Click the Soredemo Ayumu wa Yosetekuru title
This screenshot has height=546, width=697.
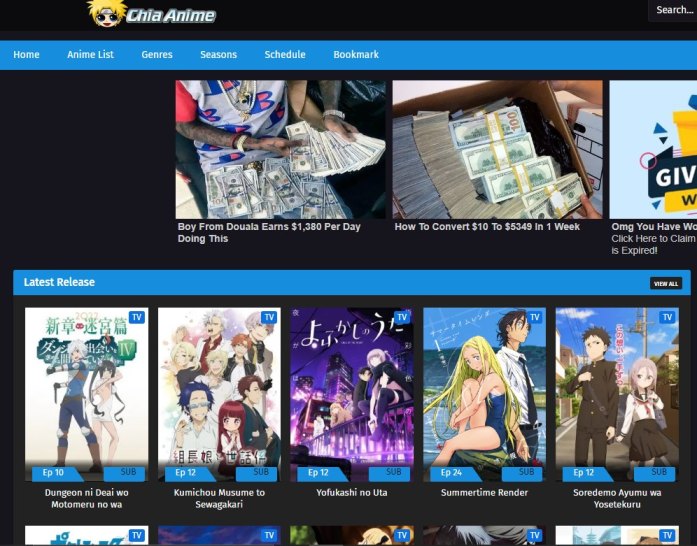617,498
